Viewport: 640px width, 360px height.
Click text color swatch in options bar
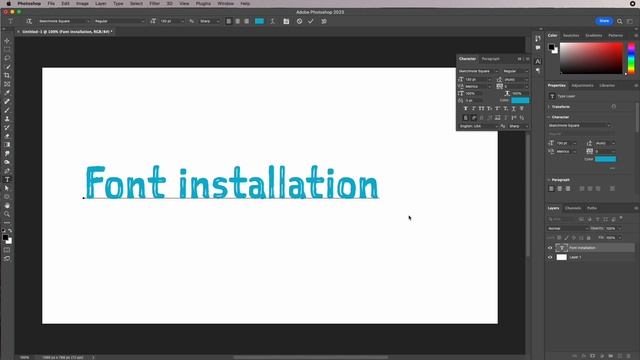coord(259,21)
